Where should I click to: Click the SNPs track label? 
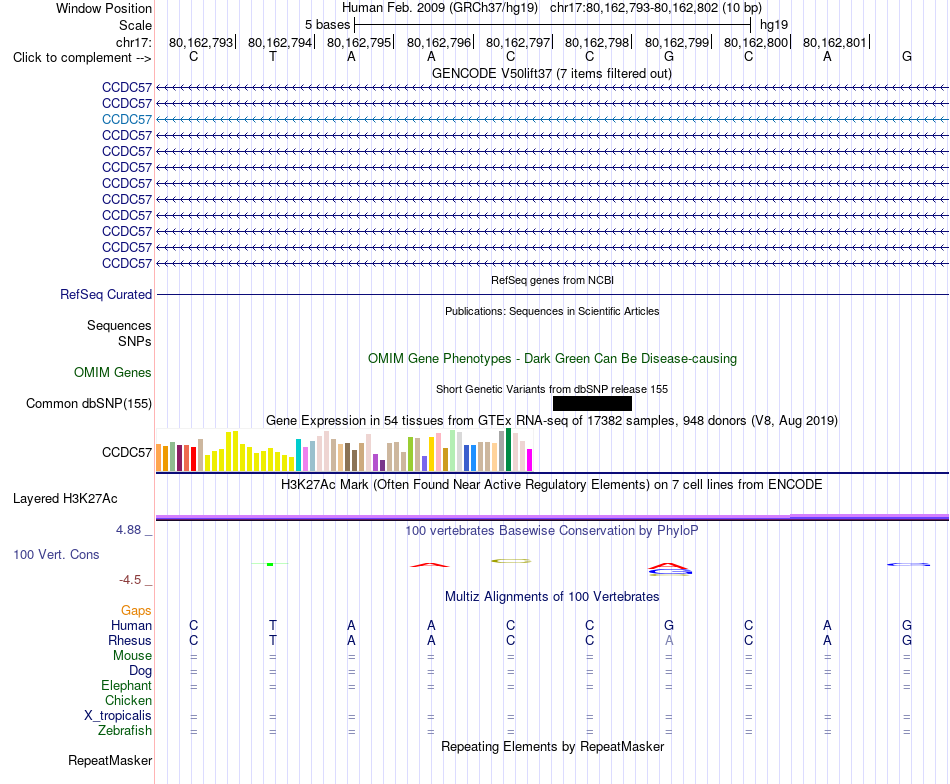(x=135, y=341)
